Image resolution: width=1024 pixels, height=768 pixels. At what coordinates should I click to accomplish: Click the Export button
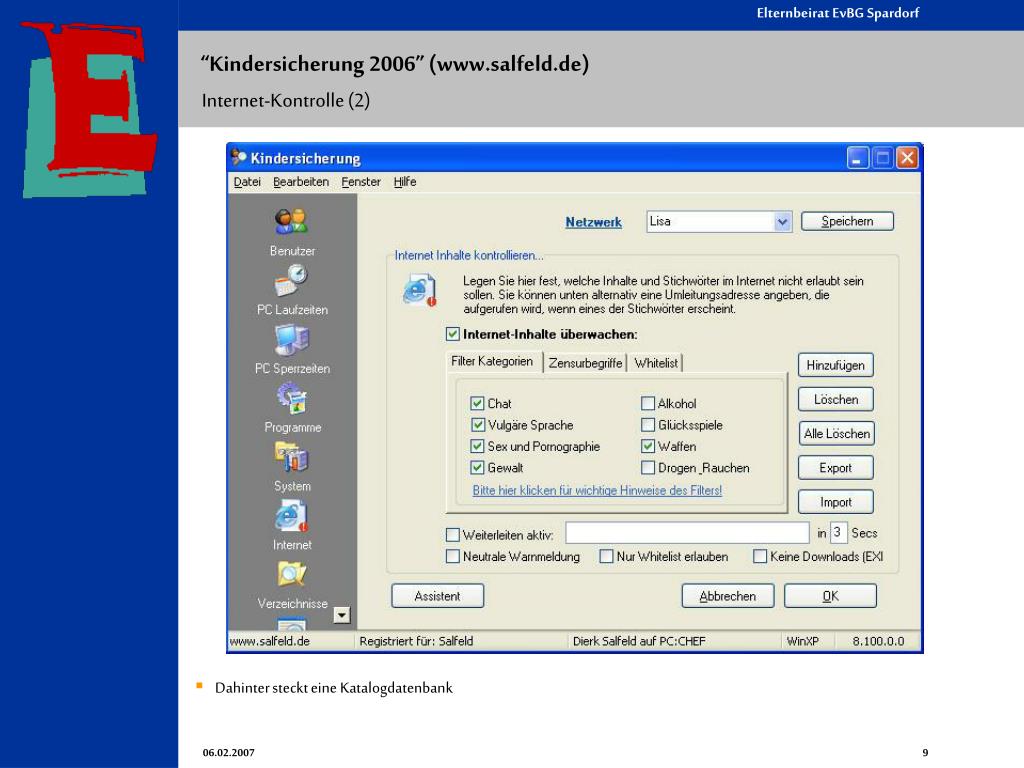click(x=836, y=468)
